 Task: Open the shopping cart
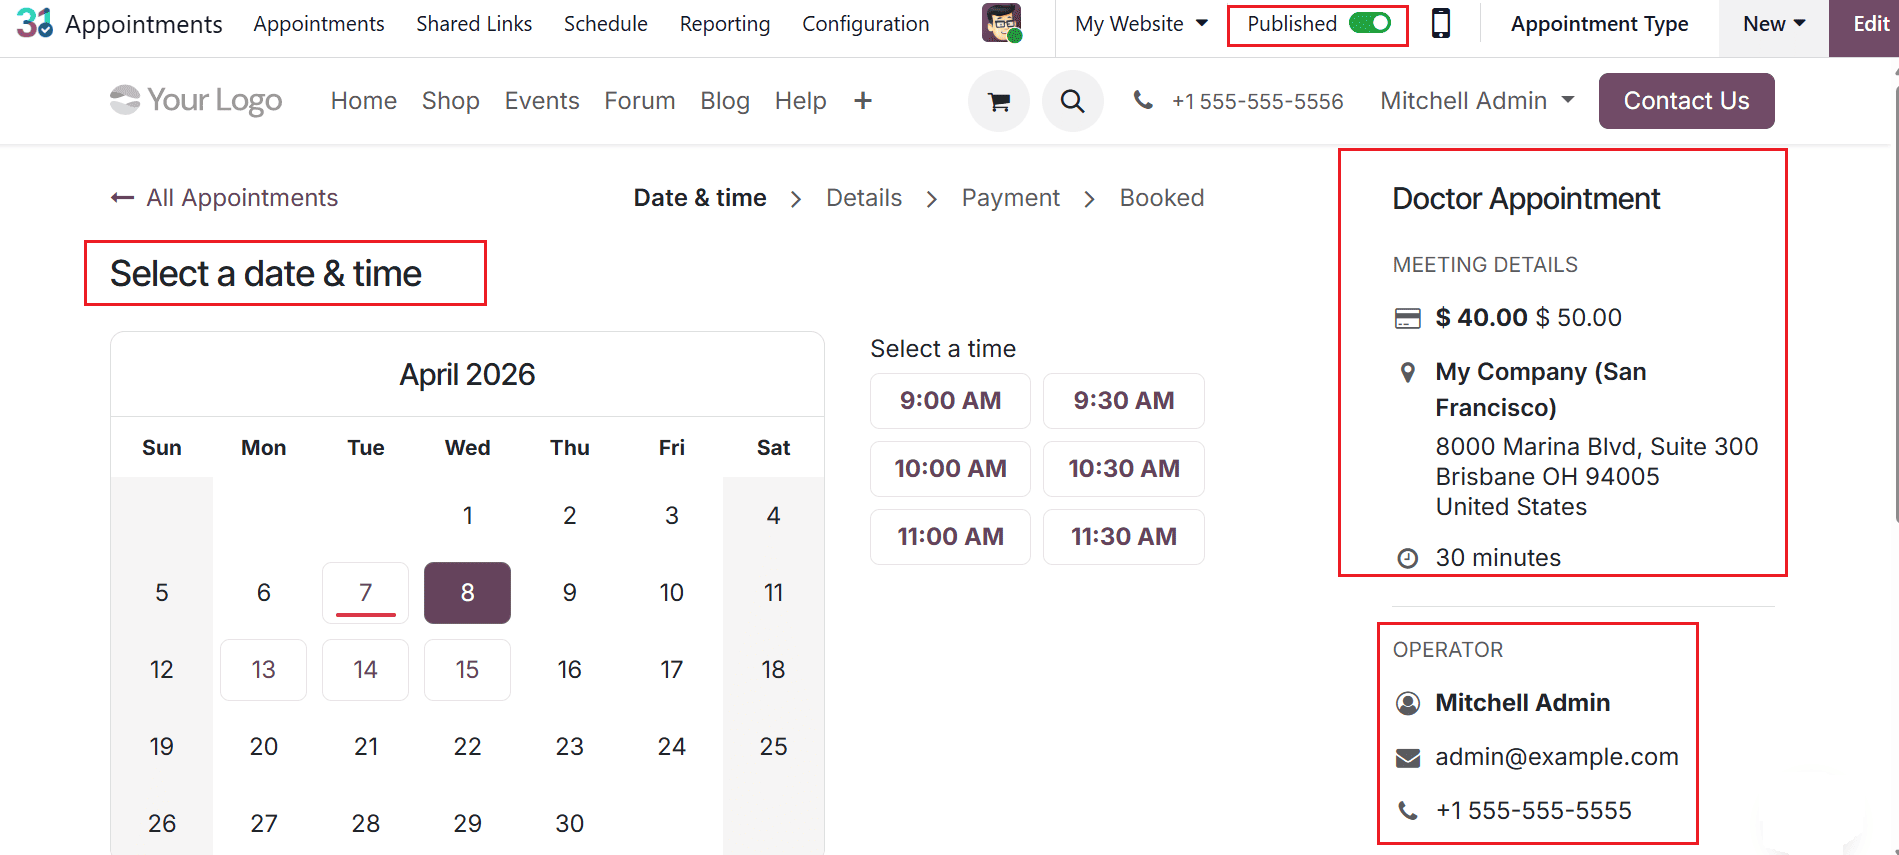(x=997, y=101)
